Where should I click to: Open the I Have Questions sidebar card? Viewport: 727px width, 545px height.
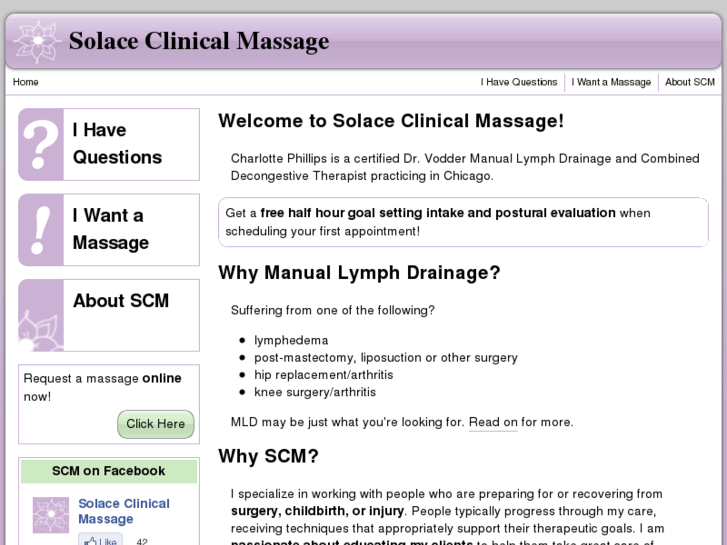(x=109, y=144)
